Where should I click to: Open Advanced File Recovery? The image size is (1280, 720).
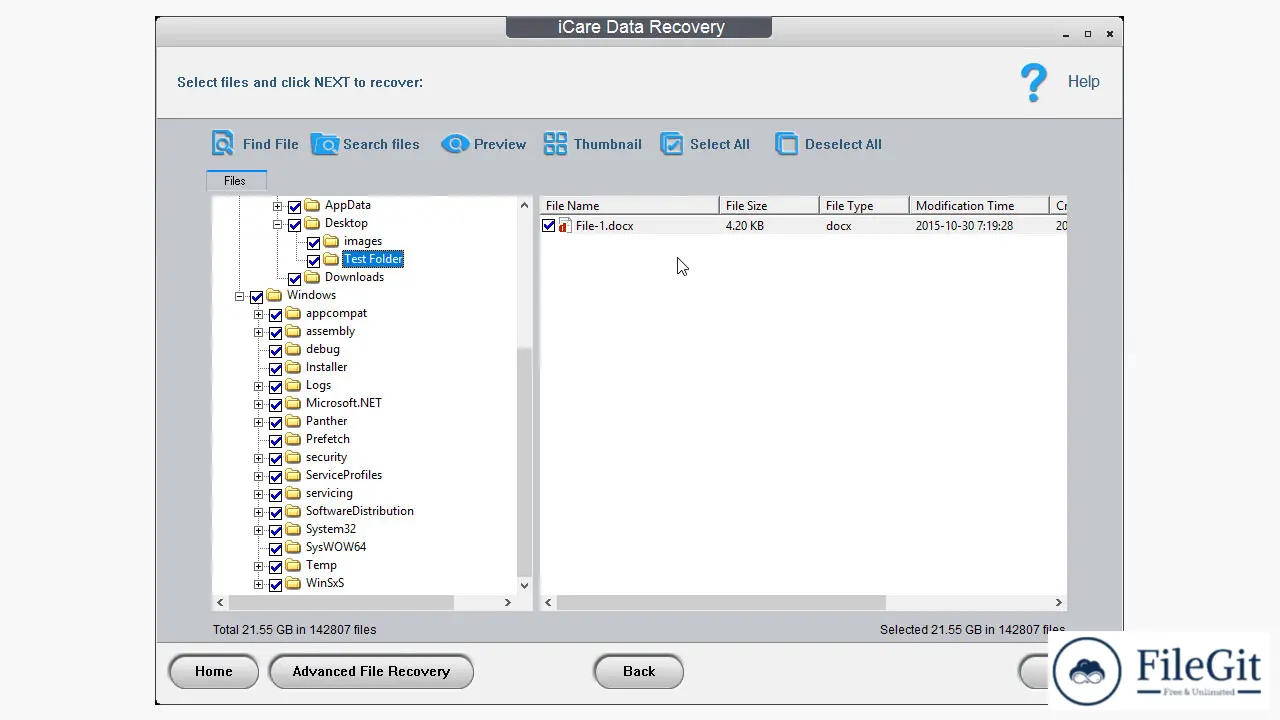[x=371, y=671]
